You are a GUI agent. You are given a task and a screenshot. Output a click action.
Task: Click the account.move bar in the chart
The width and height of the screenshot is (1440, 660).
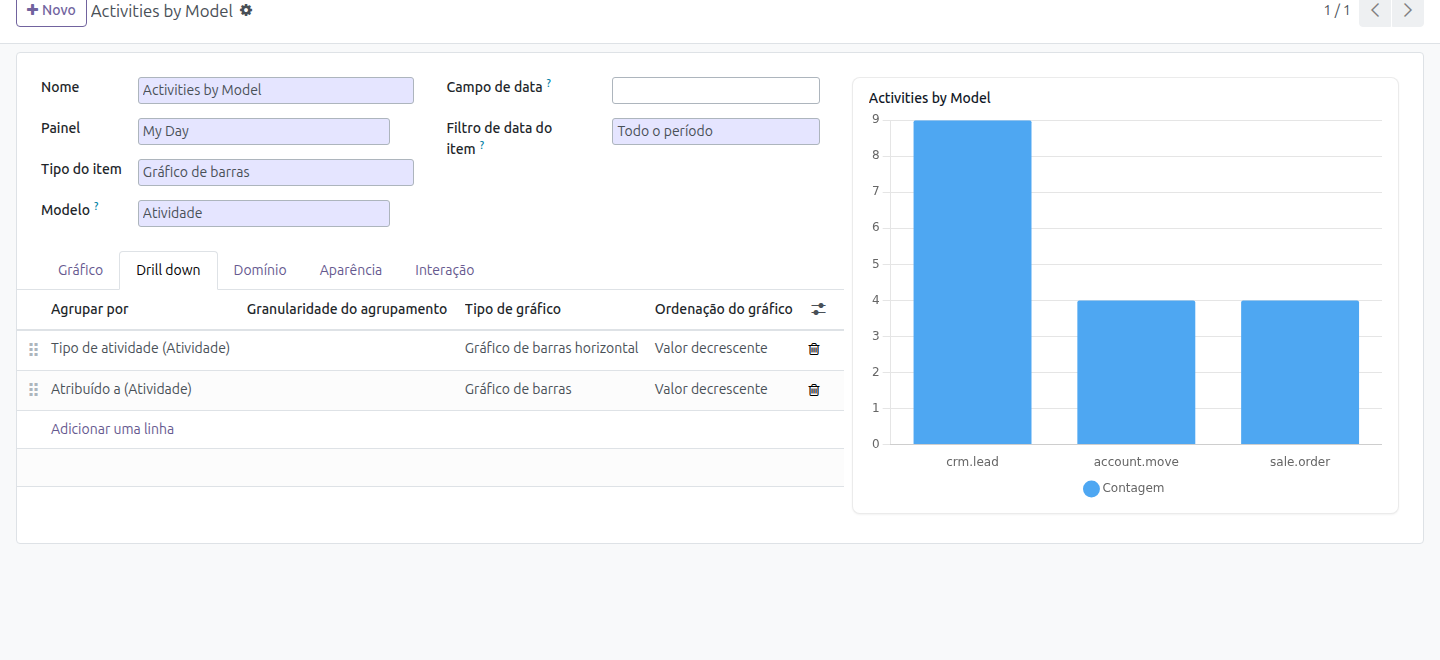tap(1136, 372)
